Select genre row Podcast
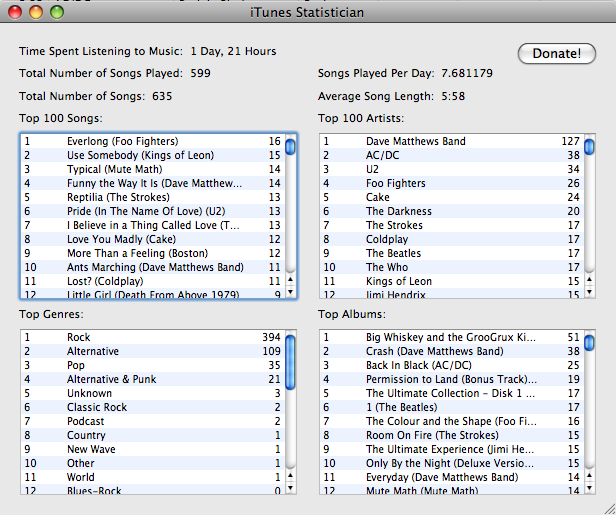 click(x=153, y=422)
